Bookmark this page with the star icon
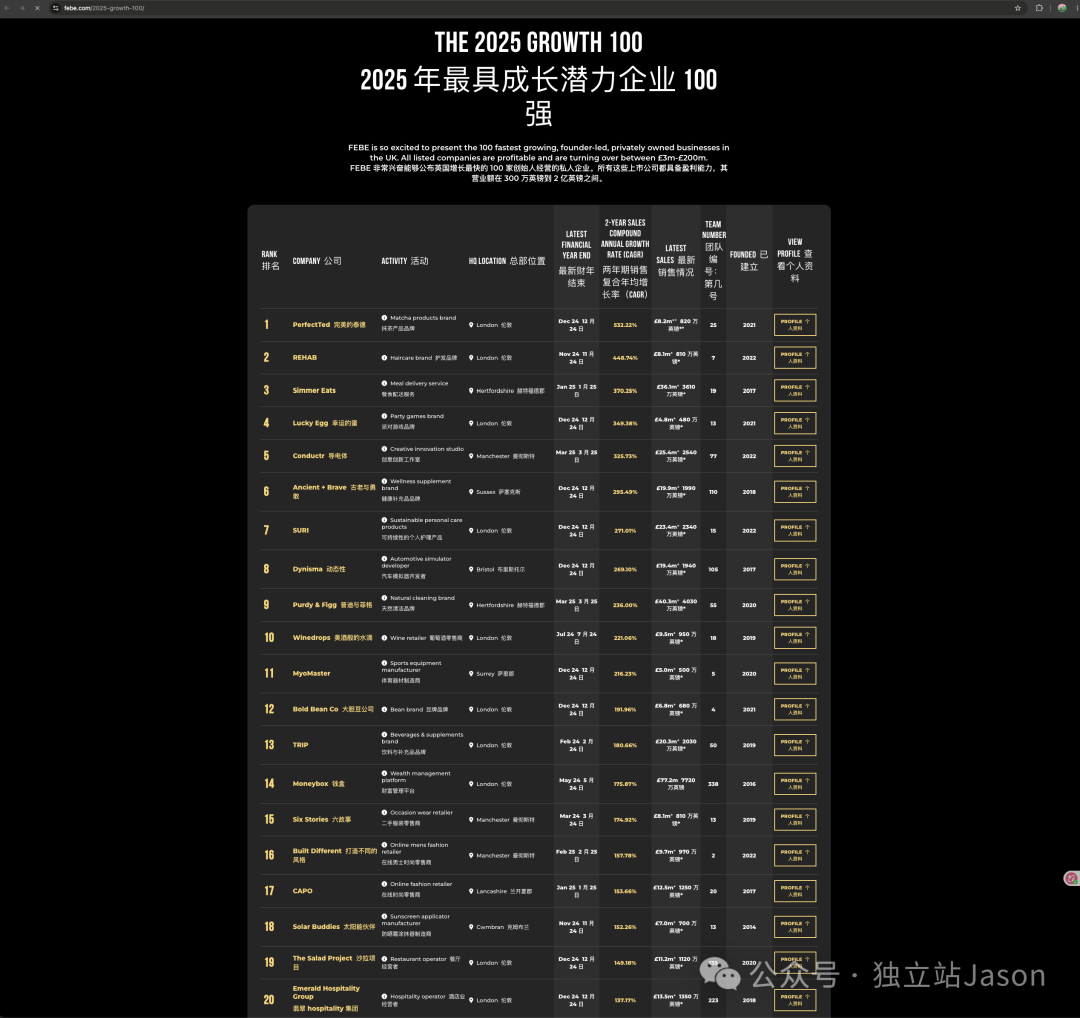The image size is (1080, 1018). [1017, 8]
